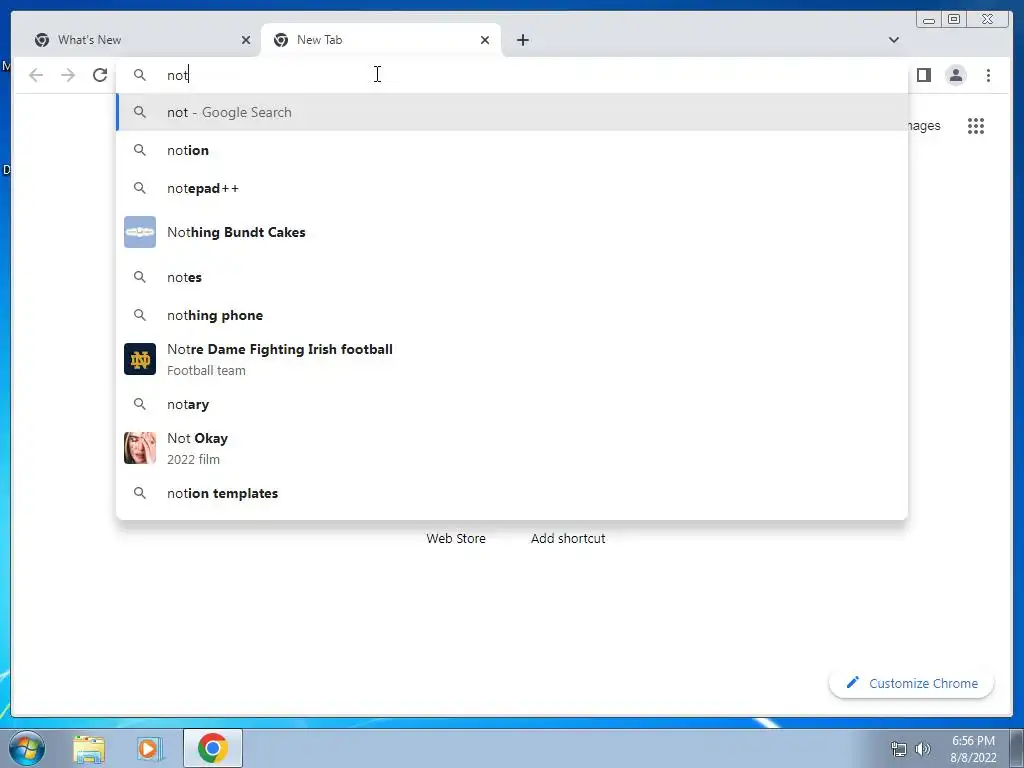Click the Show desktop button
The image size is (1024, 768).
[1017, 749]
